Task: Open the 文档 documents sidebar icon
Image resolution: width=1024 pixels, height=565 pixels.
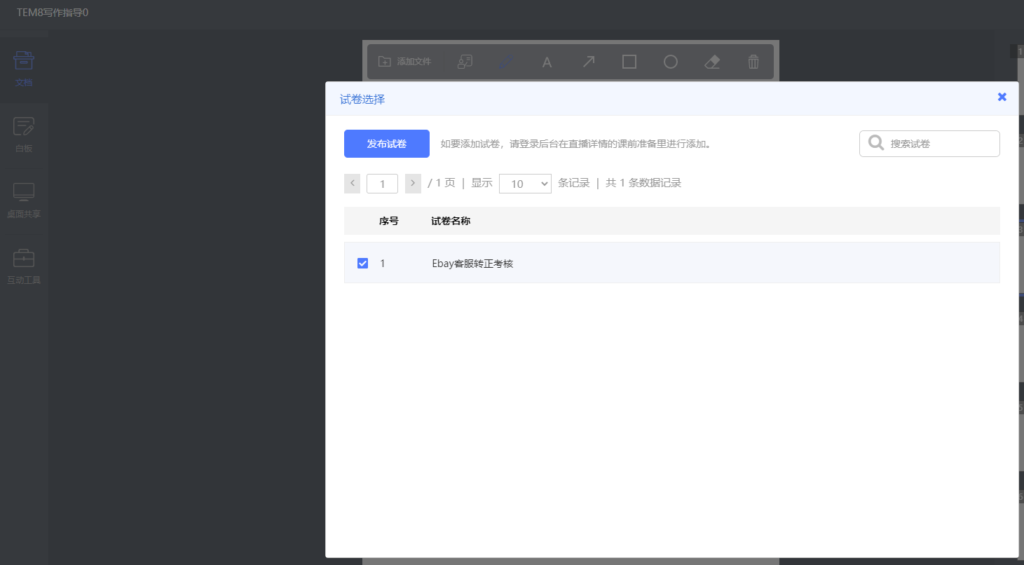Action: pos(24,68)
